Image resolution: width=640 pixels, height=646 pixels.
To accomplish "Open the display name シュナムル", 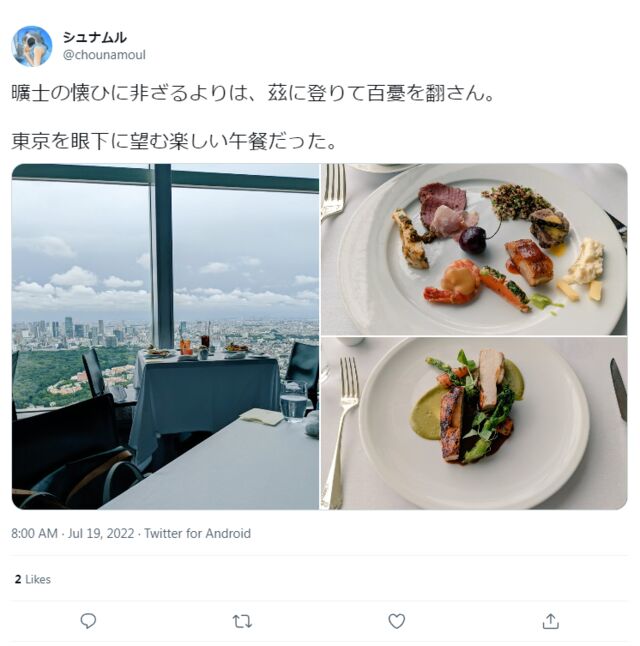I will 94,37.
